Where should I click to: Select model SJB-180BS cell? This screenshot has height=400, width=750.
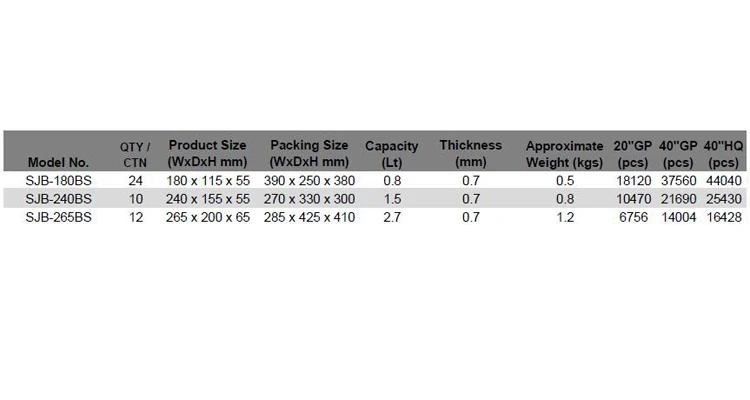(58, 181)
